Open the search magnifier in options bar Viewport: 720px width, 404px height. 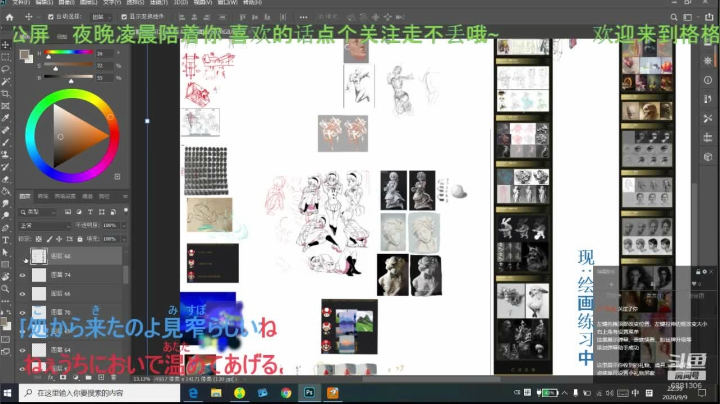tap(674, 17)
